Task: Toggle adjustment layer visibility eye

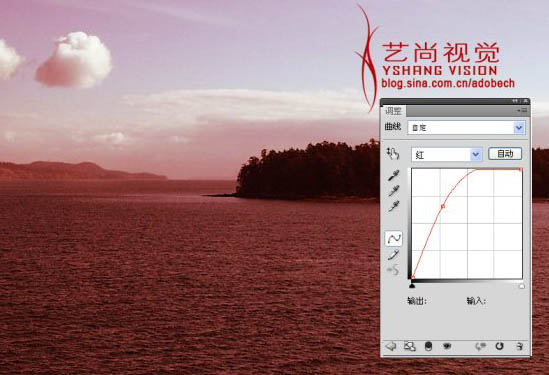Action: (x=447, y=346)
